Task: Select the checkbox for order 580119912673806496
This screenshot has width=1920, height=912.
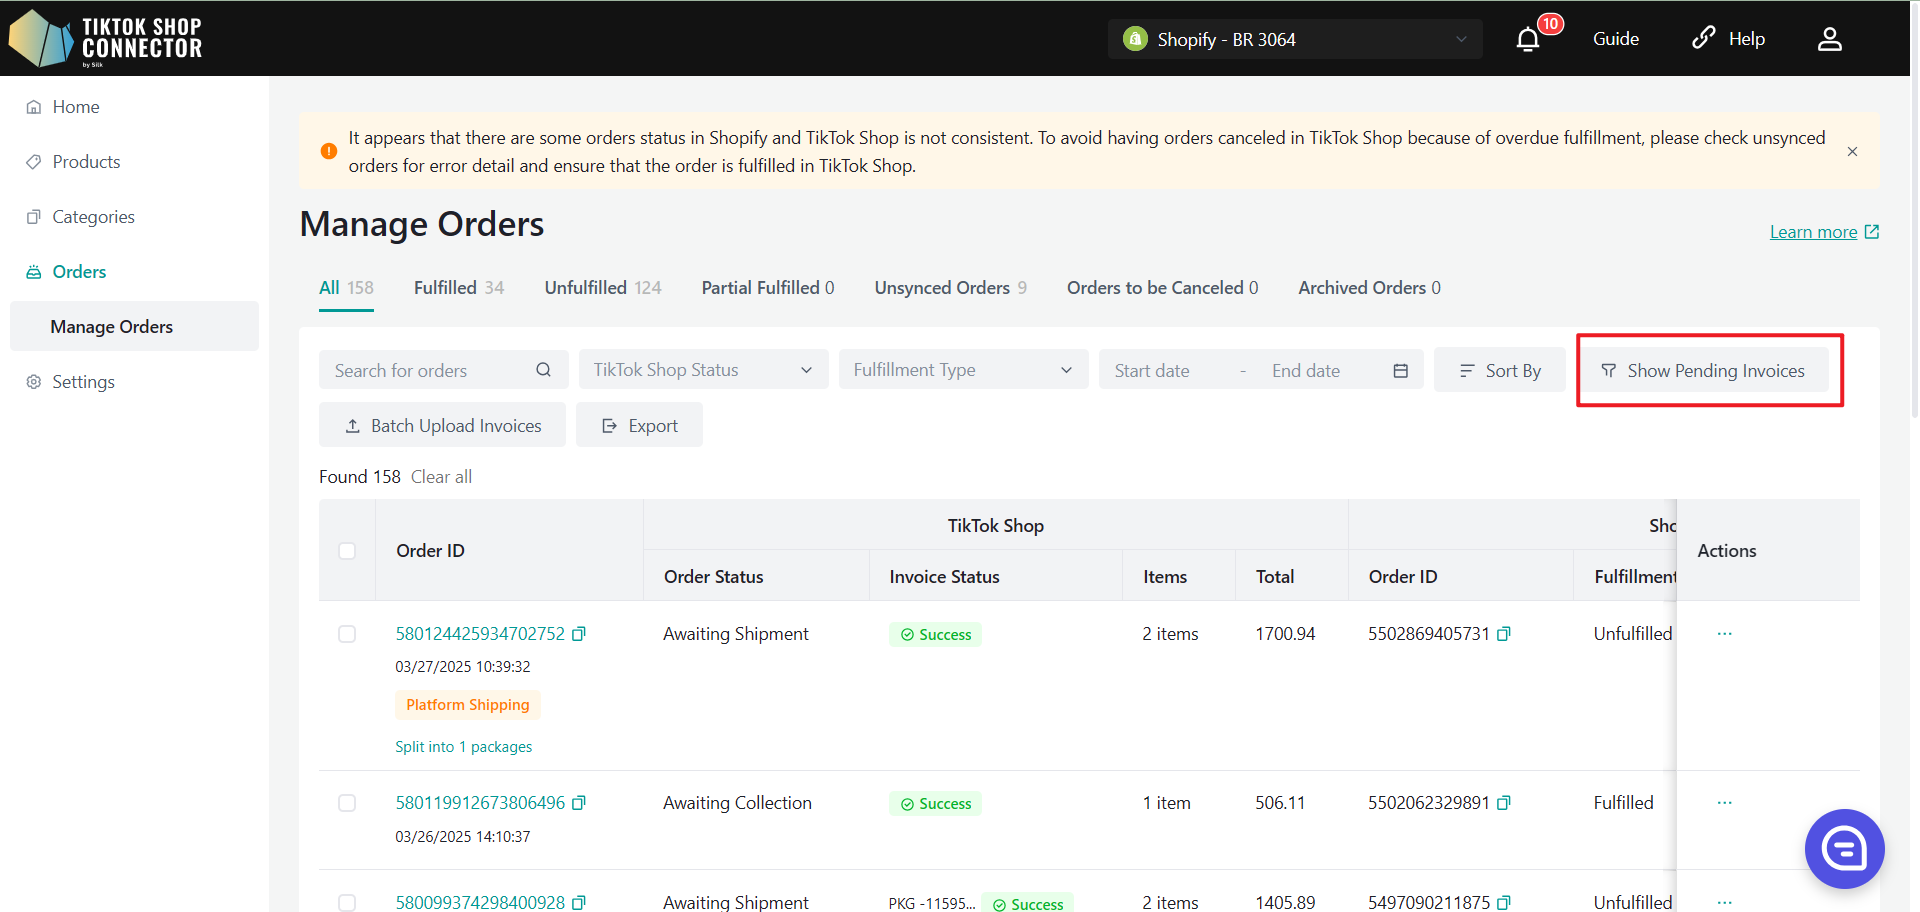Action: 347,803
